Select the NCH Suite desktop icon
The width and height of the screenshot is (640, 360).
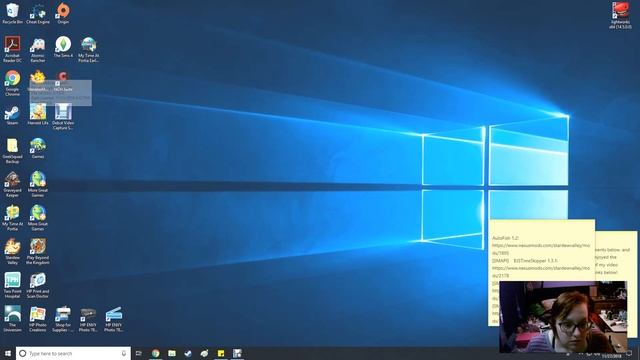pyautogui.click(x=63, y=82)
